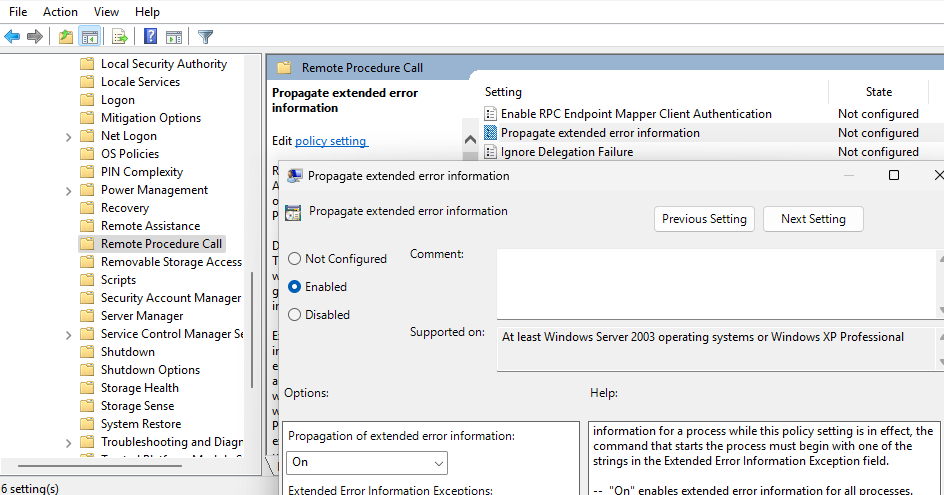Select the Server Manager tree item
This screenshot has width=944, height=495.
tap(142, 316)
